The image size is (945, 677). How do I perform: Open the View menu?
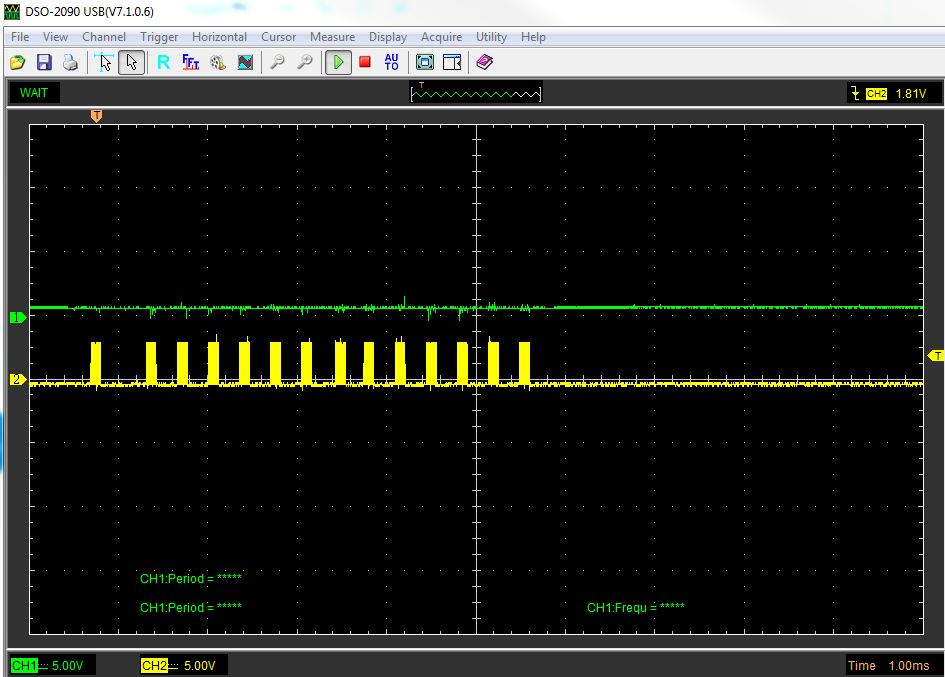(x=55, y=37)
